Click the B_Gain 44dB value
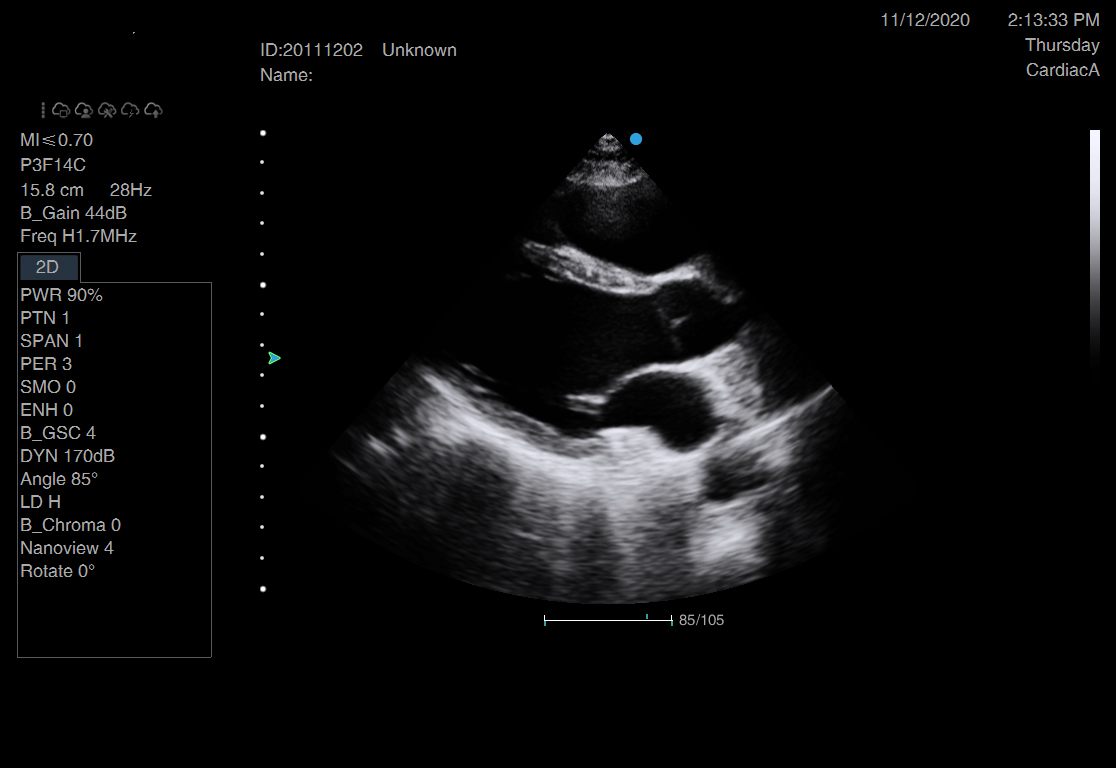The width and height of the screenshot is (1116, 768). (x=73, y=213)
